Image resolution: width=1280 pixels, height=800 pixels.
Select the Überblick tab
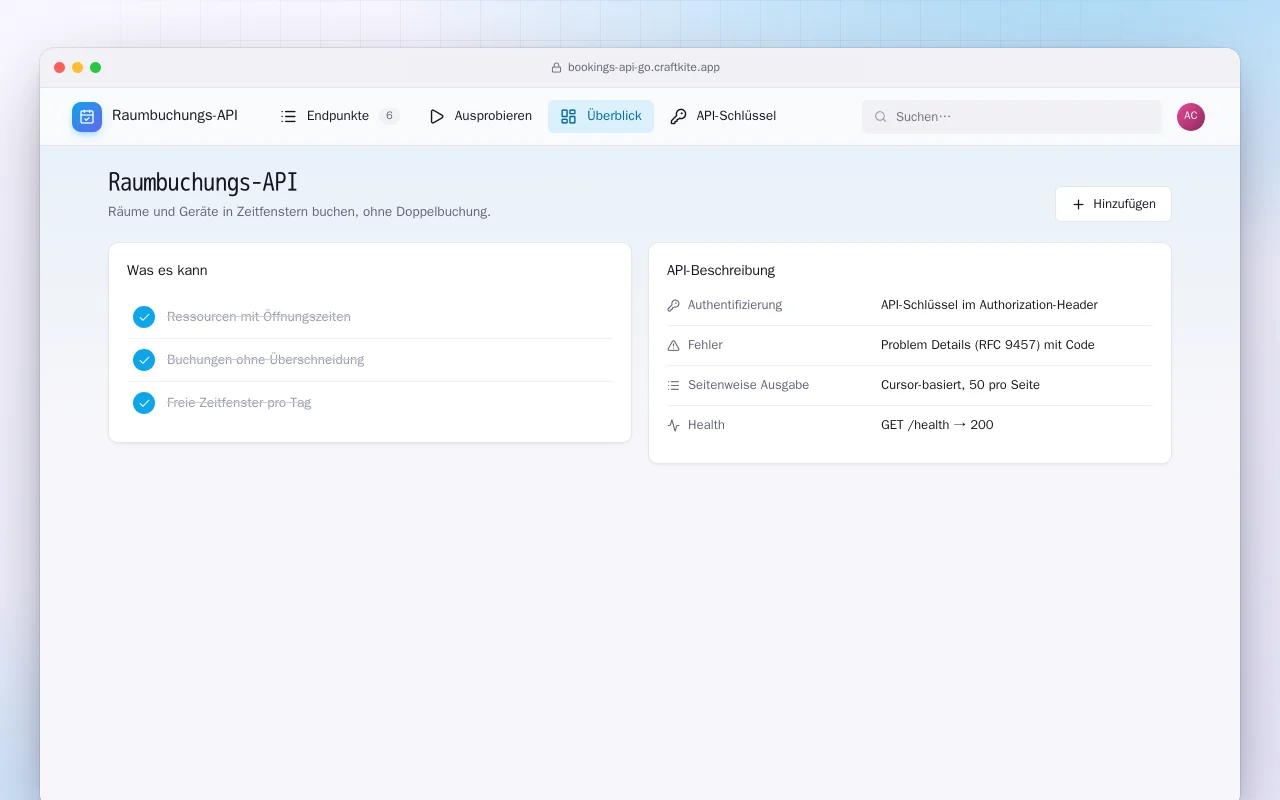(x=601, y=116)
